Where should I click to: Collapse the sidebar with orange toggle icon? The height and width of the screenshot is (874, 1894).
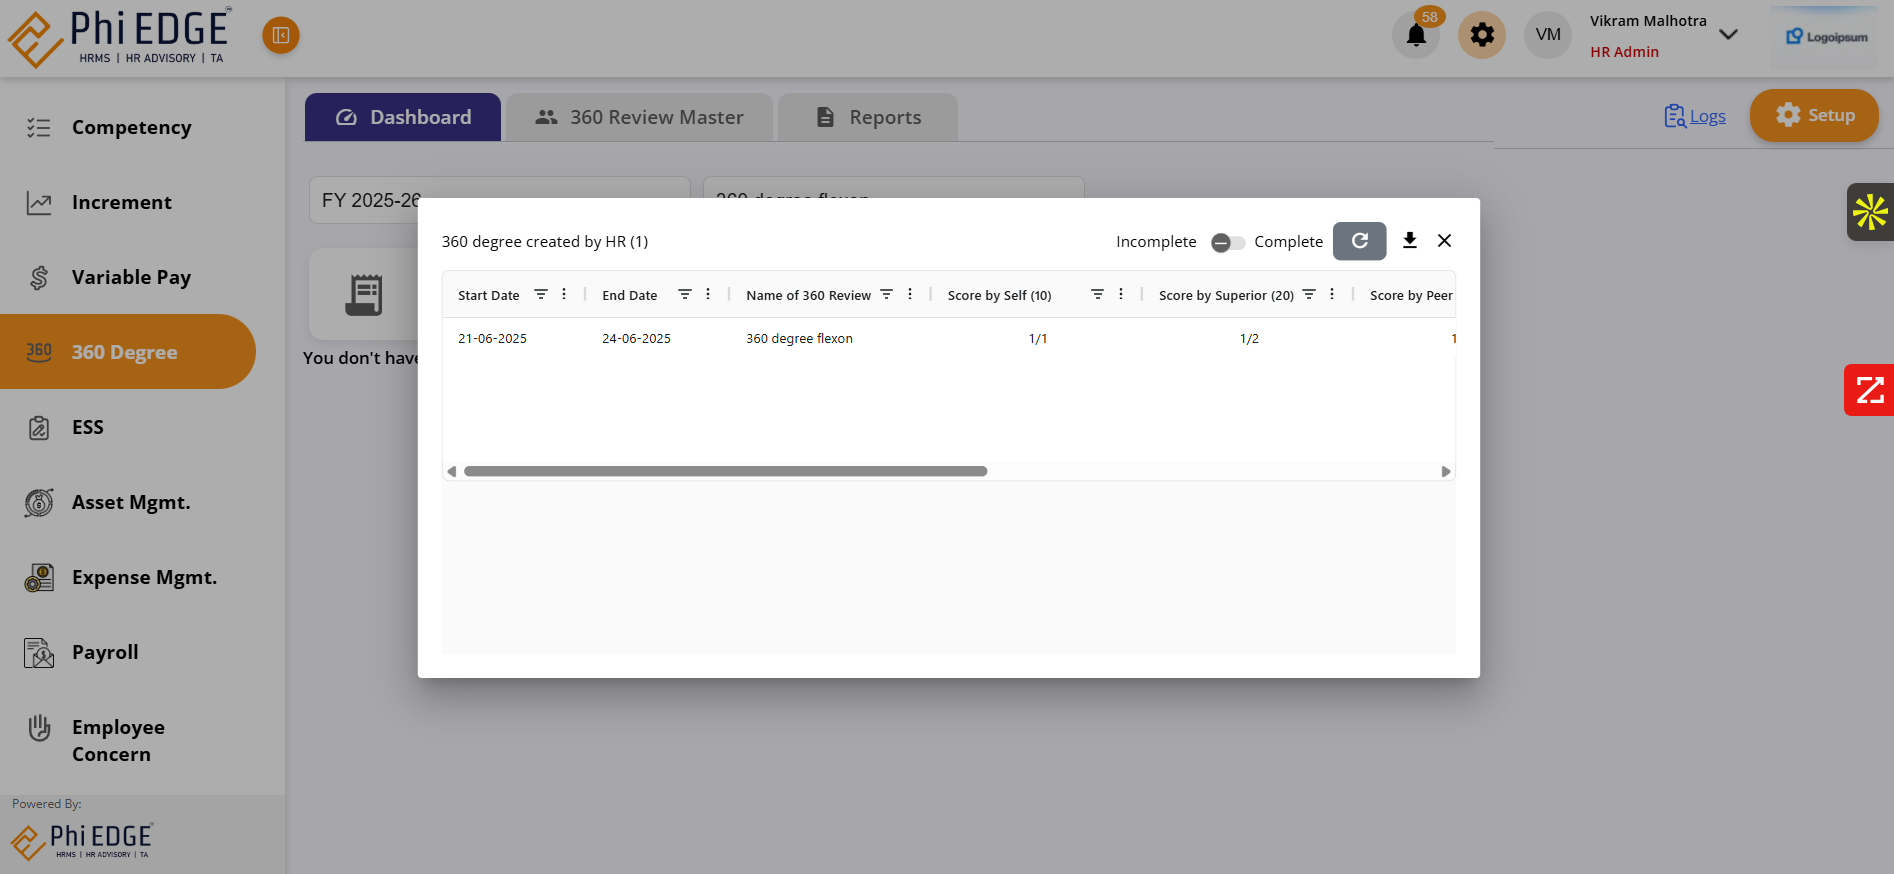tap(281, 36)
